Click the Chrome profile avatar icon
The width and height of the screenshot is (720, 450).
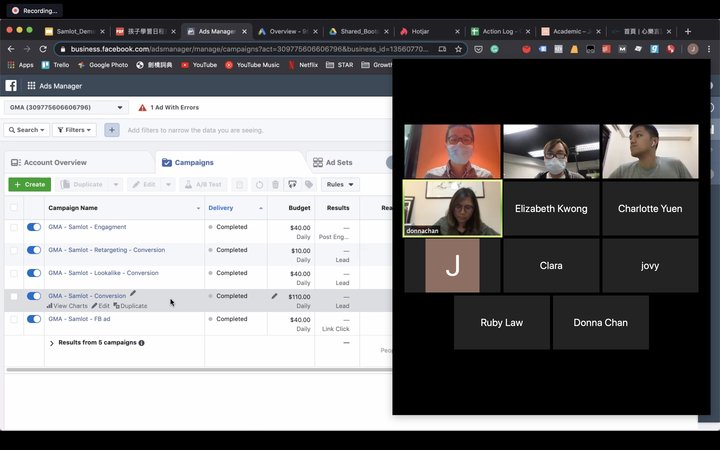click(x=693, y=49)
